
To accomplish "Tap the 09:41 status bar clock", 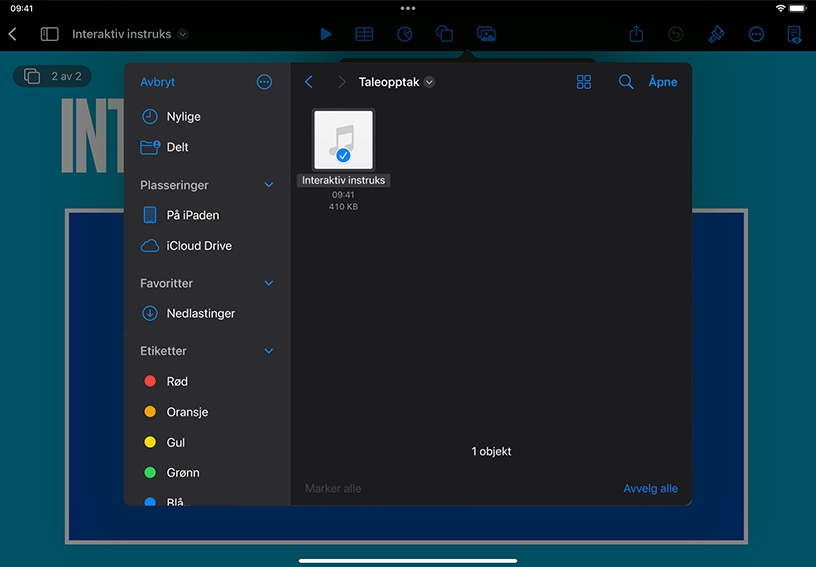I will pos(21,8).
